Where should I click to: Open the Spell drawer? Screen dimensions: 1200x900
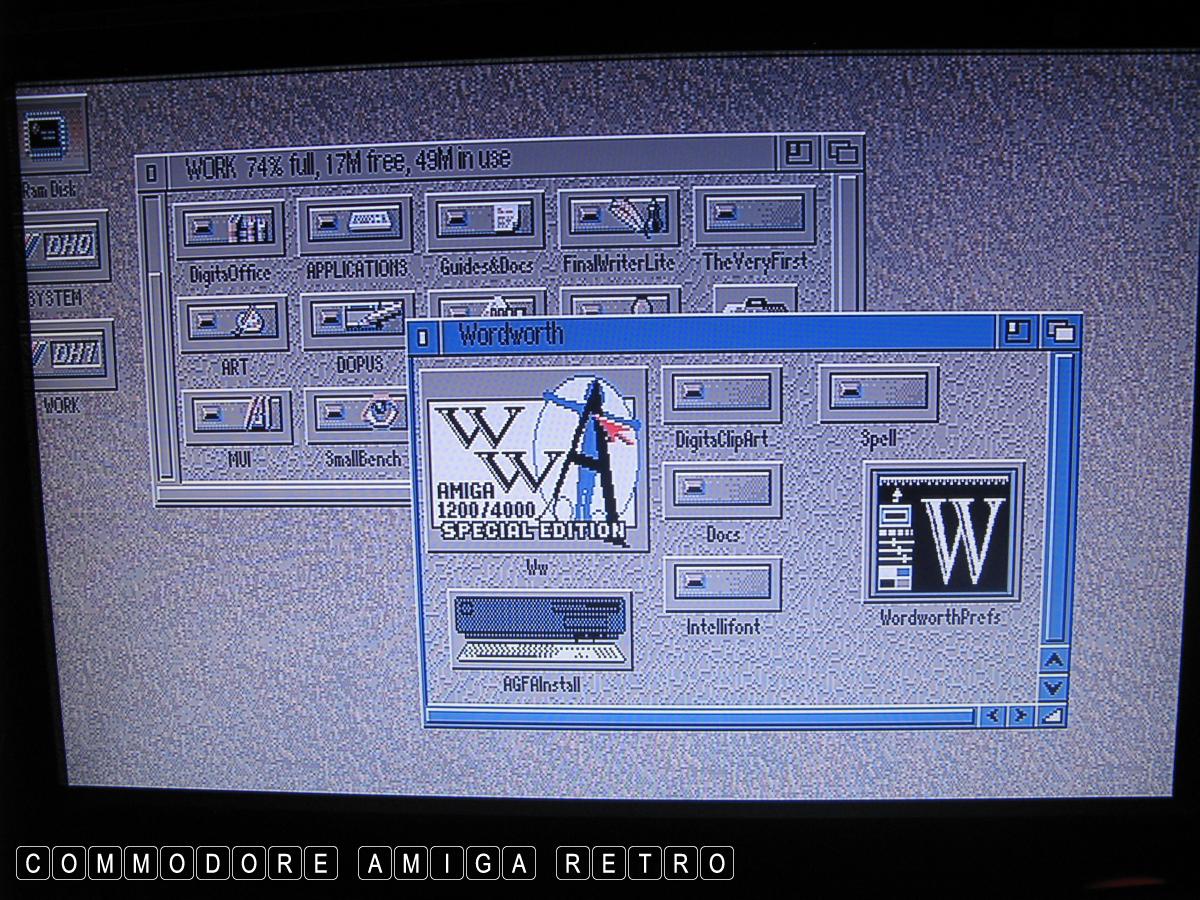click(x=878, y=393)
